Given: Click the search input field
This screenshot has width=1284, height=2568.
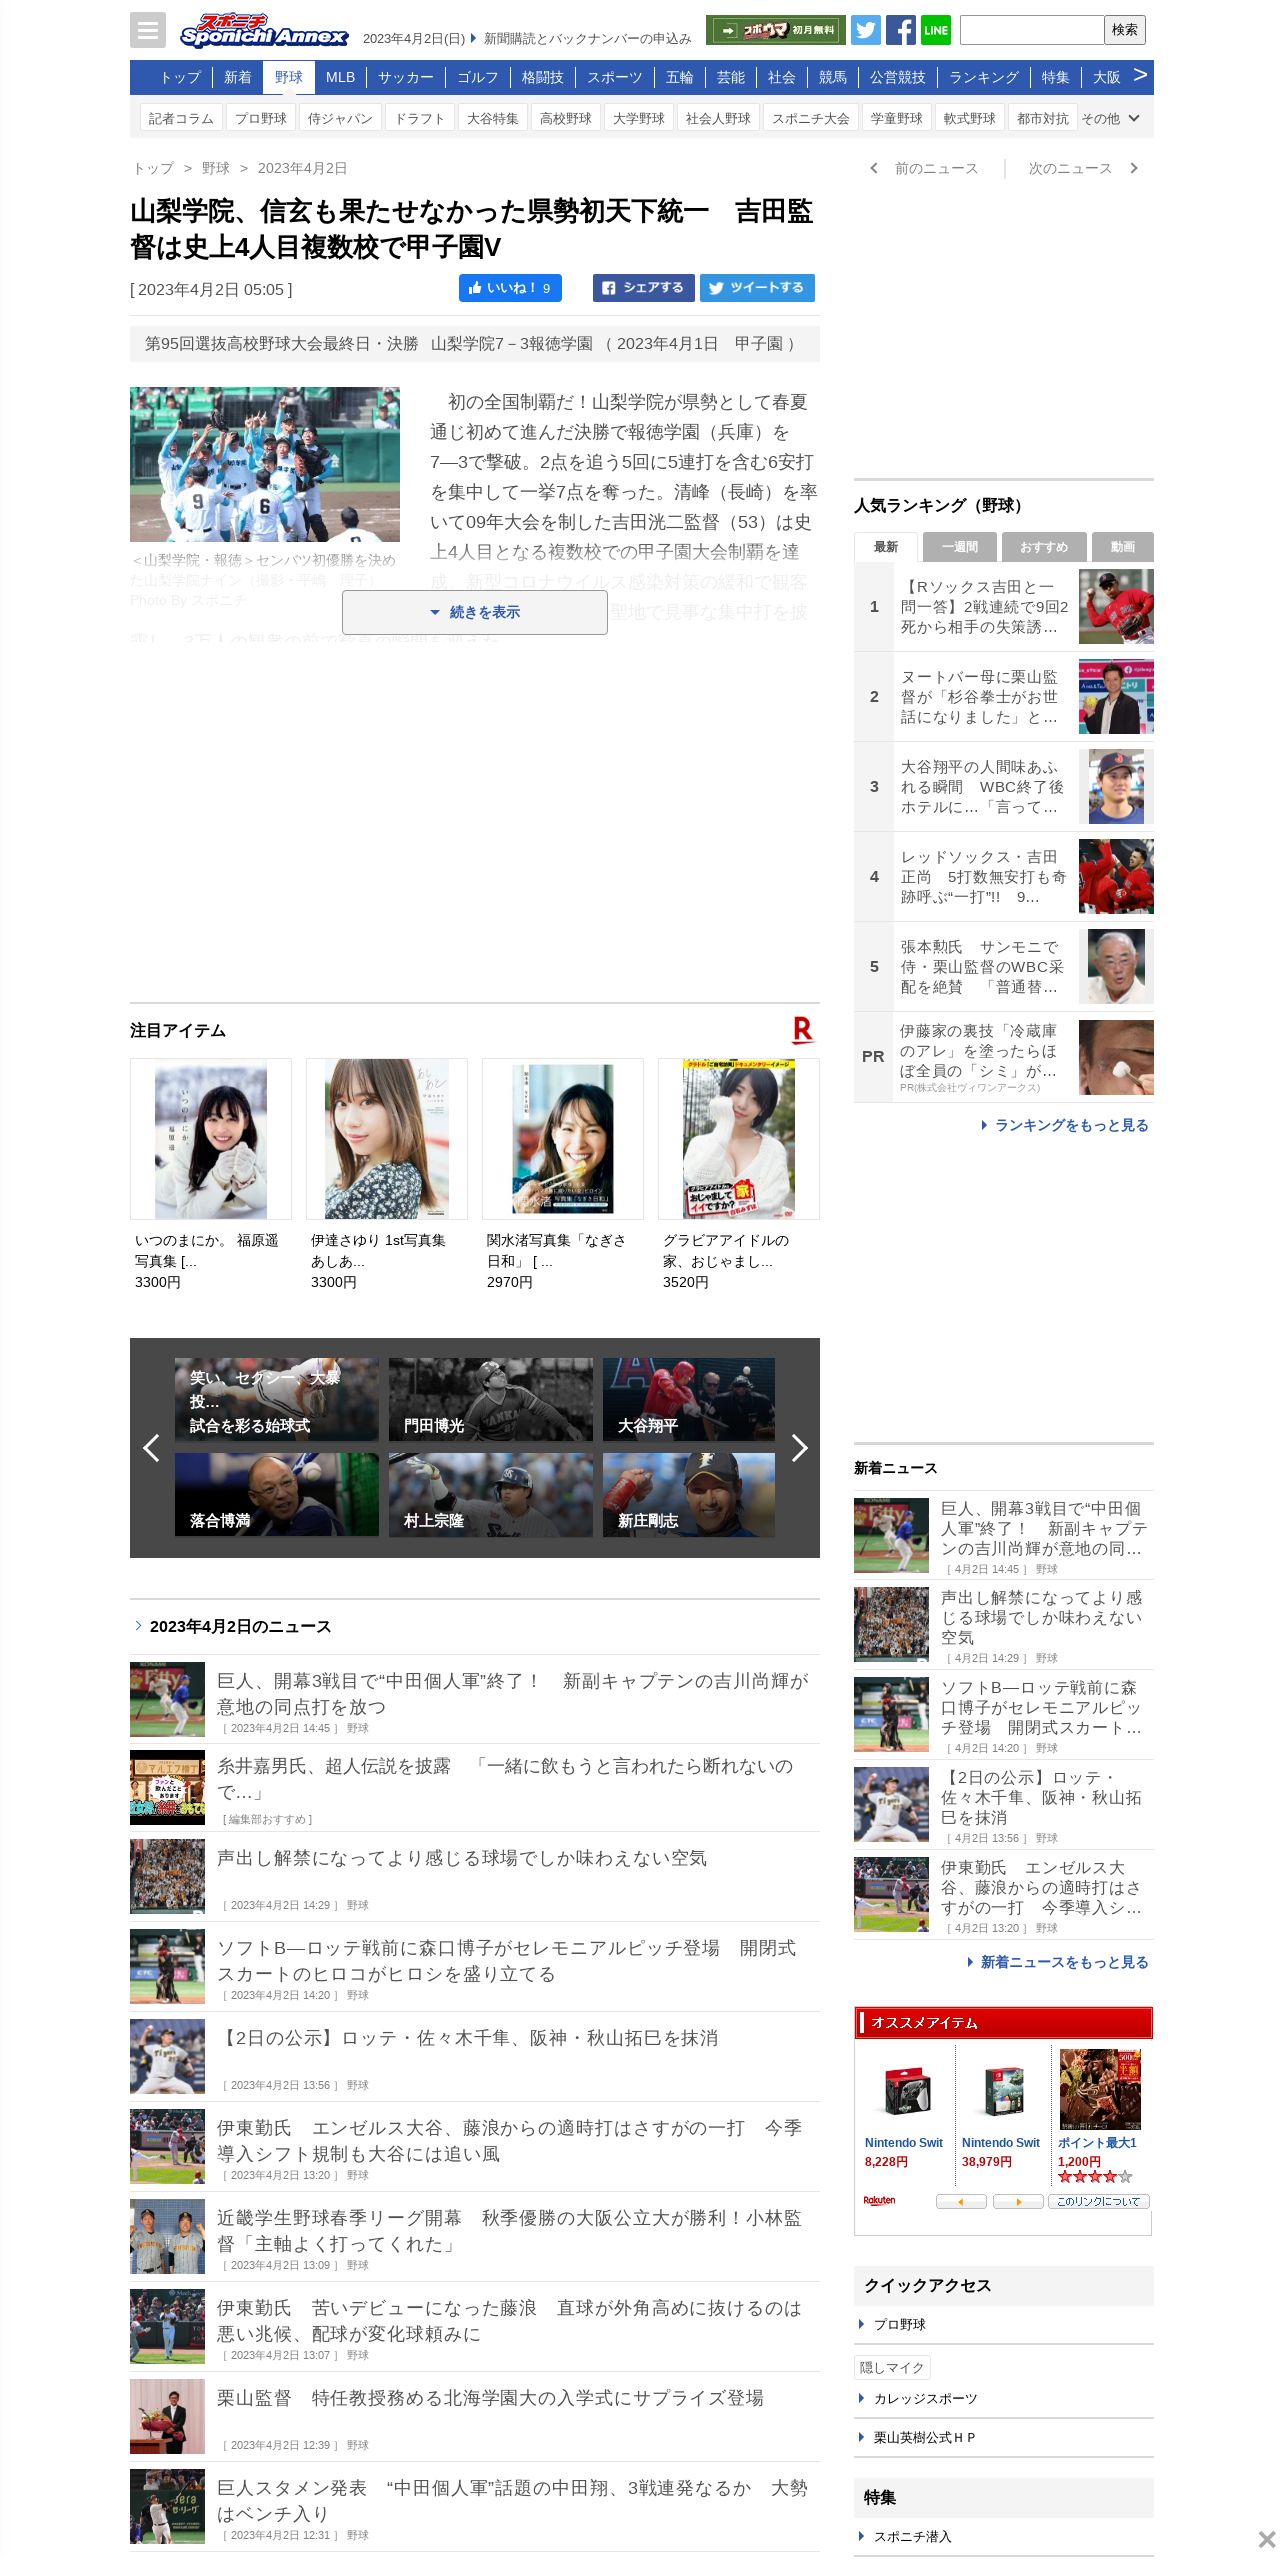Looking at the screenshot, I should pos(1032,30).
